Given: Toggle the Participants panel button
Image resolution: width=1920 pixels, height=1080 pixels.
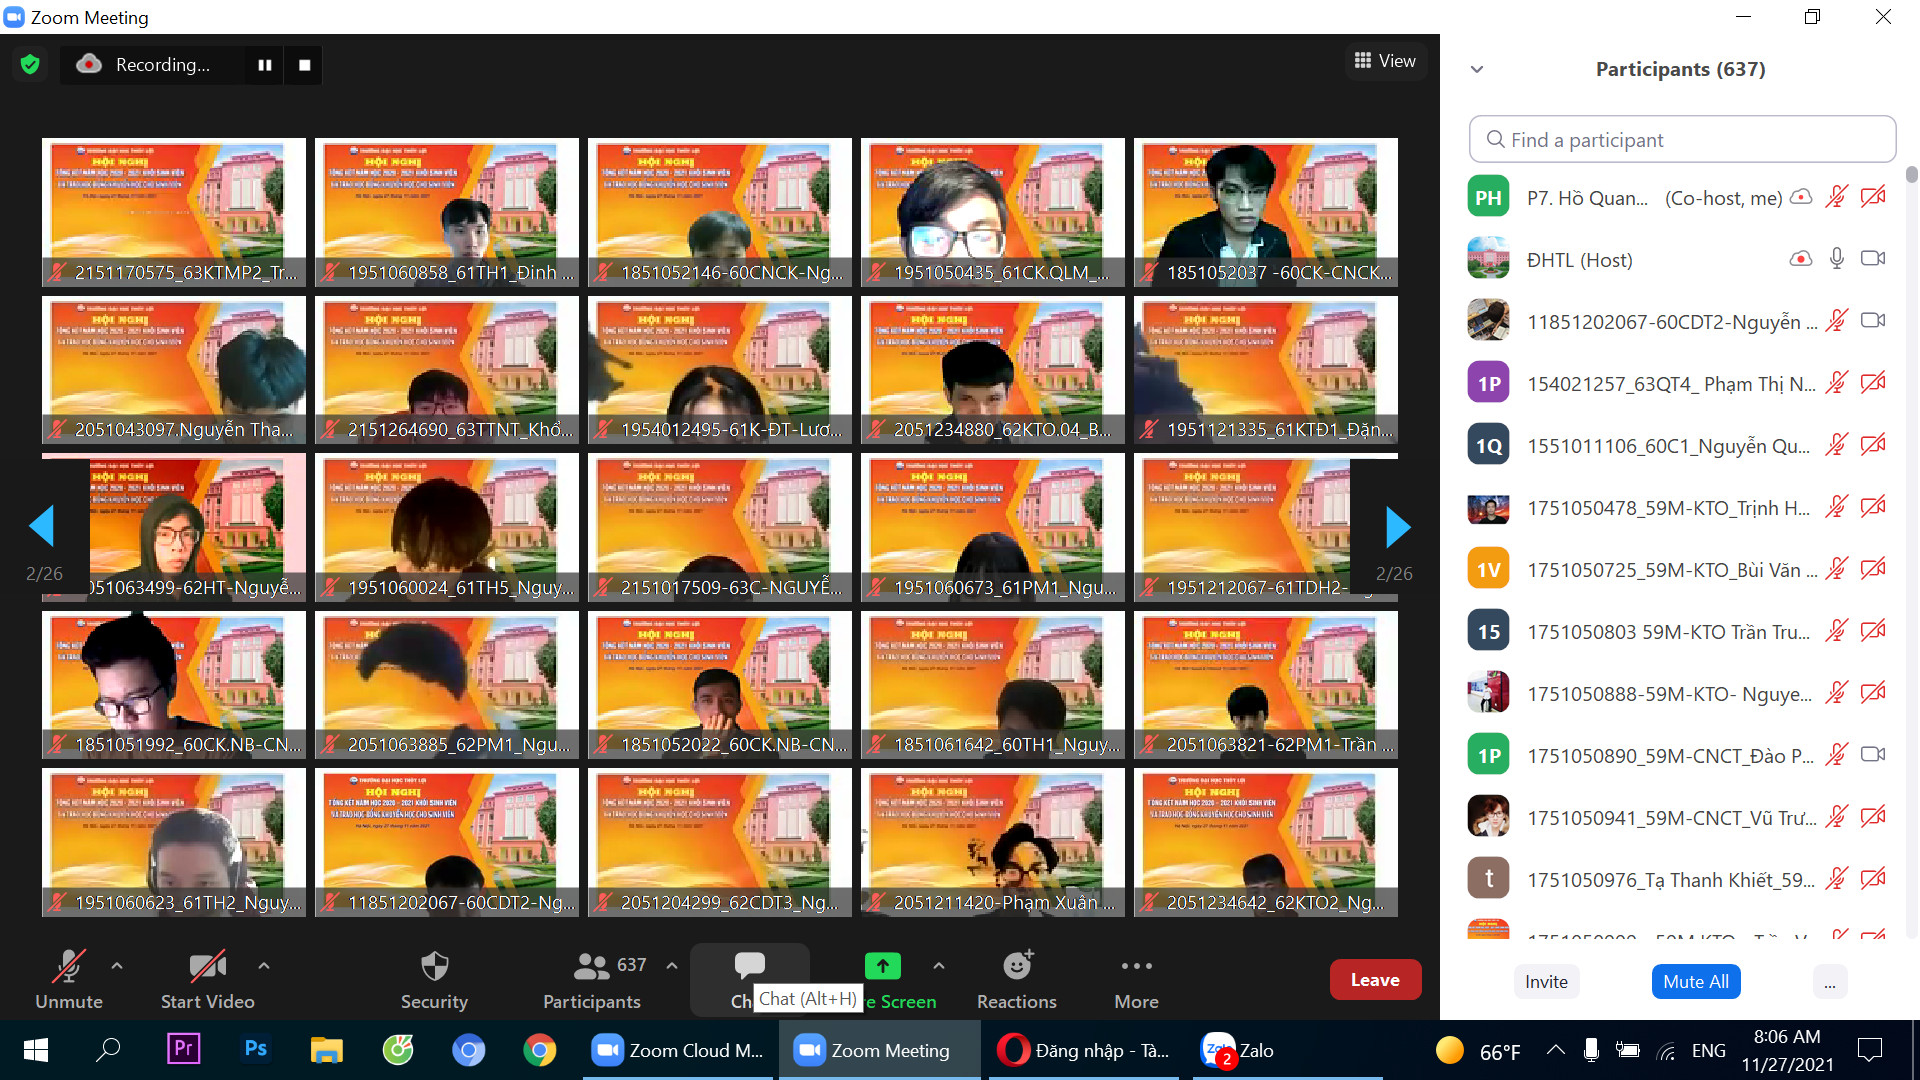Looking at the screenshot, I should pos(592,979).
